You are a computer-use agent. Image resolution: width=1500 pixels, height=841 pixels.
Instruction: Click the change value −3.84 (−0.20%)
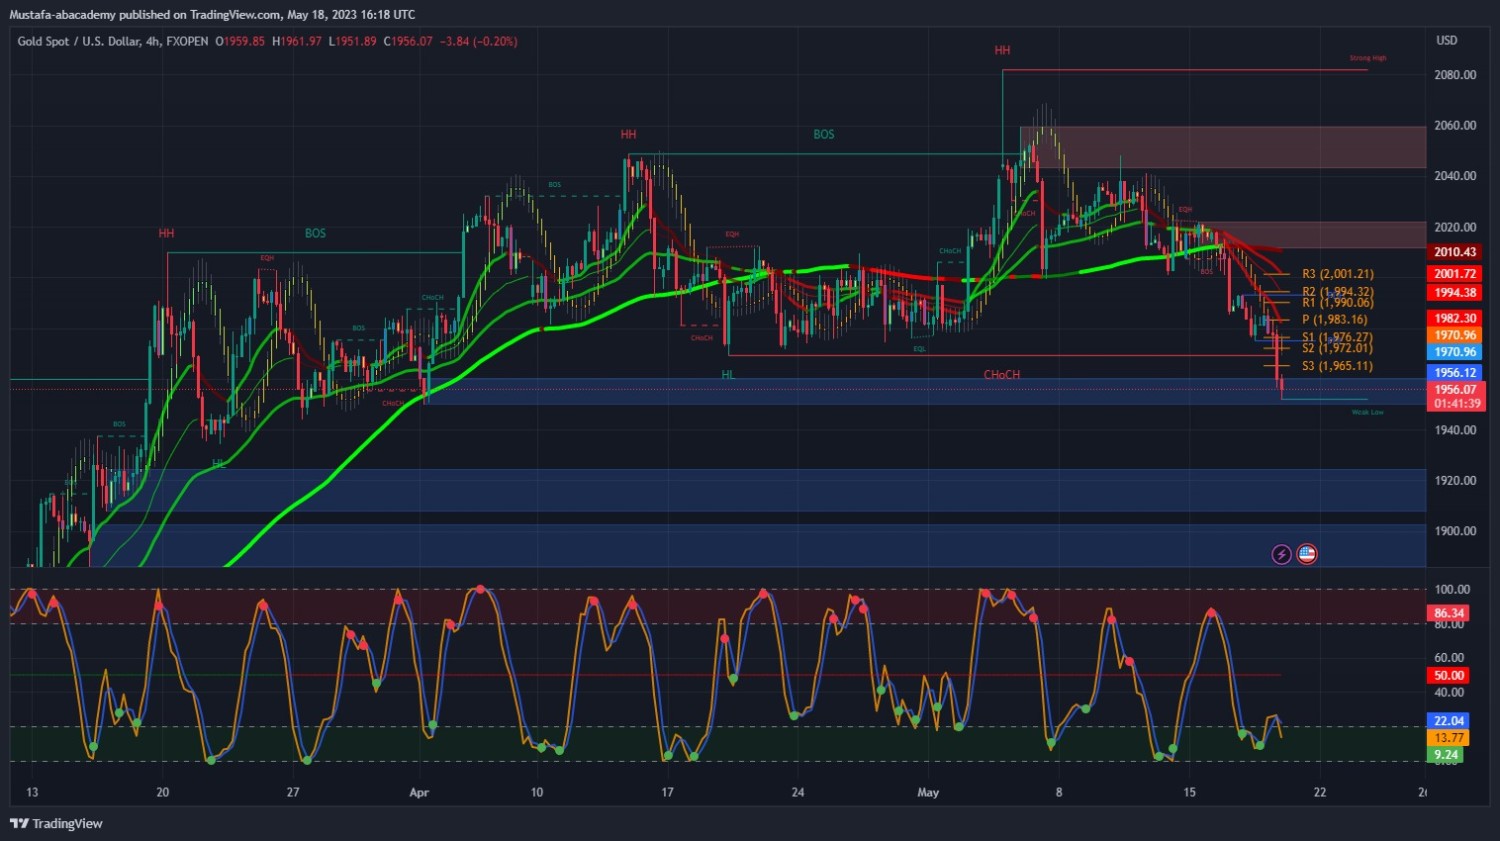point(479,41)
